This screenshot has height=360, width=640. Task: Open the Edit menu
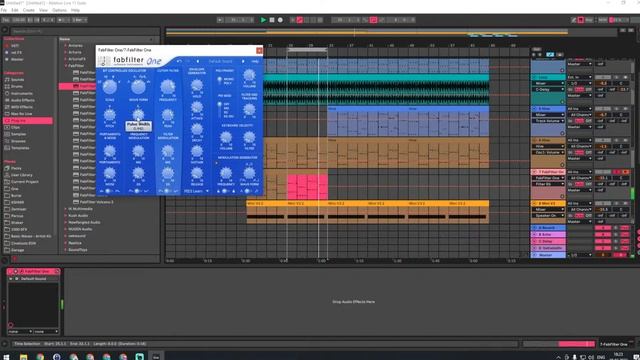[x=15, y=10]
